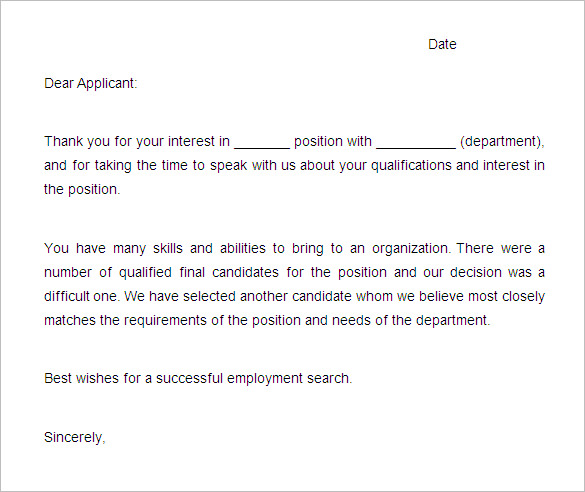Click the Date placeholder text

click(442, 44)
